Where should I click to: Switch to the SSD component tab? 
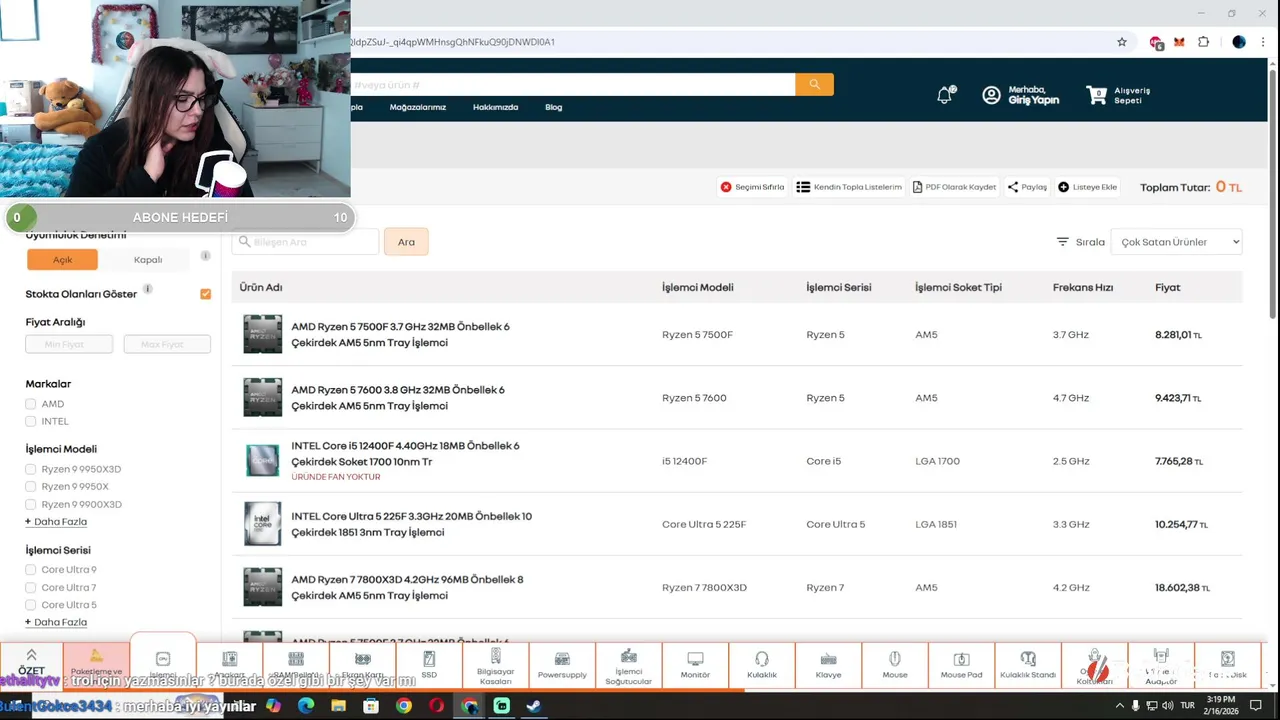[429, 665]
